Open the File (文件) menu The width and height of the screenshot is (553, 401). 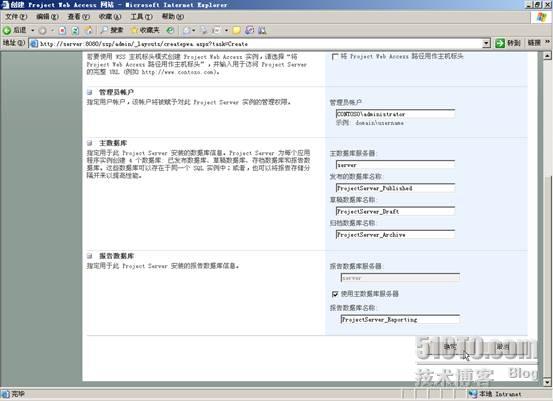(16, 17)
